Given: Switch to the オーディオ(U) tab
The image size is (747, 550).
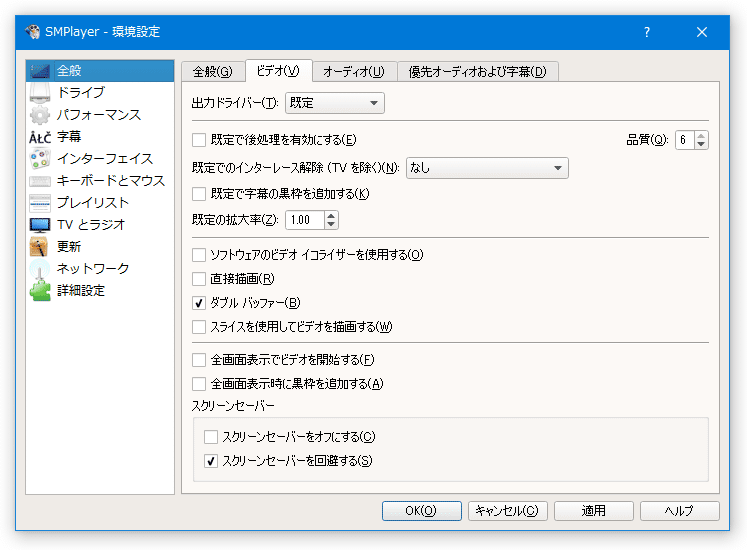Looking at the screenshot, I should (354, 72).
